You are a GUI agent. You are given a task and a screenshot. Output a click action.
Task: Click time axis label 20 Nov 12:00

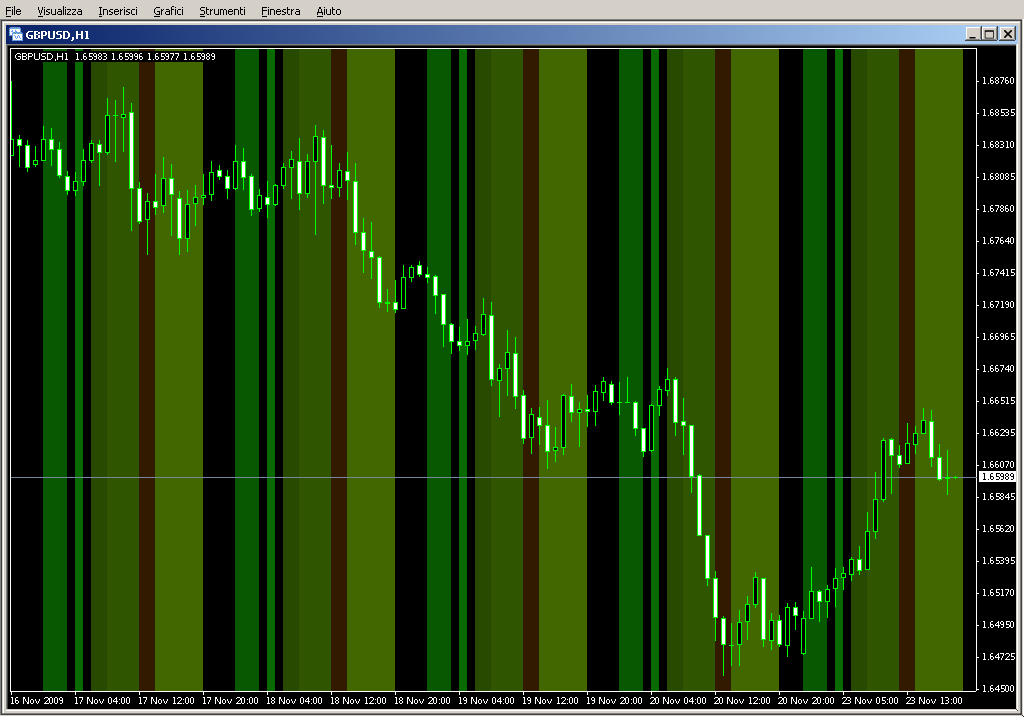743,701
